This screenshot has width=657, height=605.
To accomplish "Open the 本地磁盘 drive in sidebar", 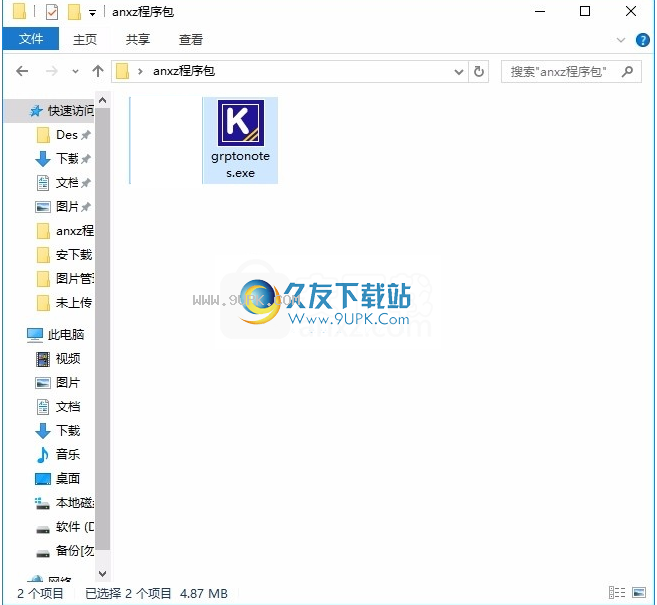I will [x=64, y=503].
